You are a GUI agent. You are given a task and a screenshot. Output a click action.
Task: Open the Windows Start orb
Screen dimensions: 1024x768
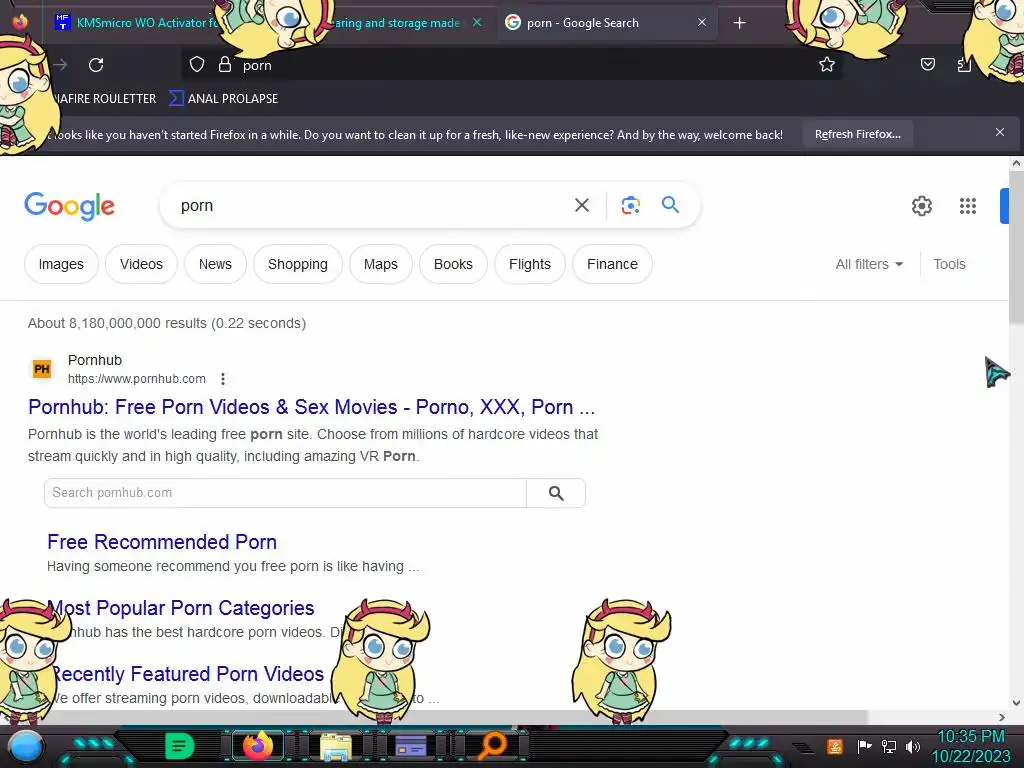point(25,747)
